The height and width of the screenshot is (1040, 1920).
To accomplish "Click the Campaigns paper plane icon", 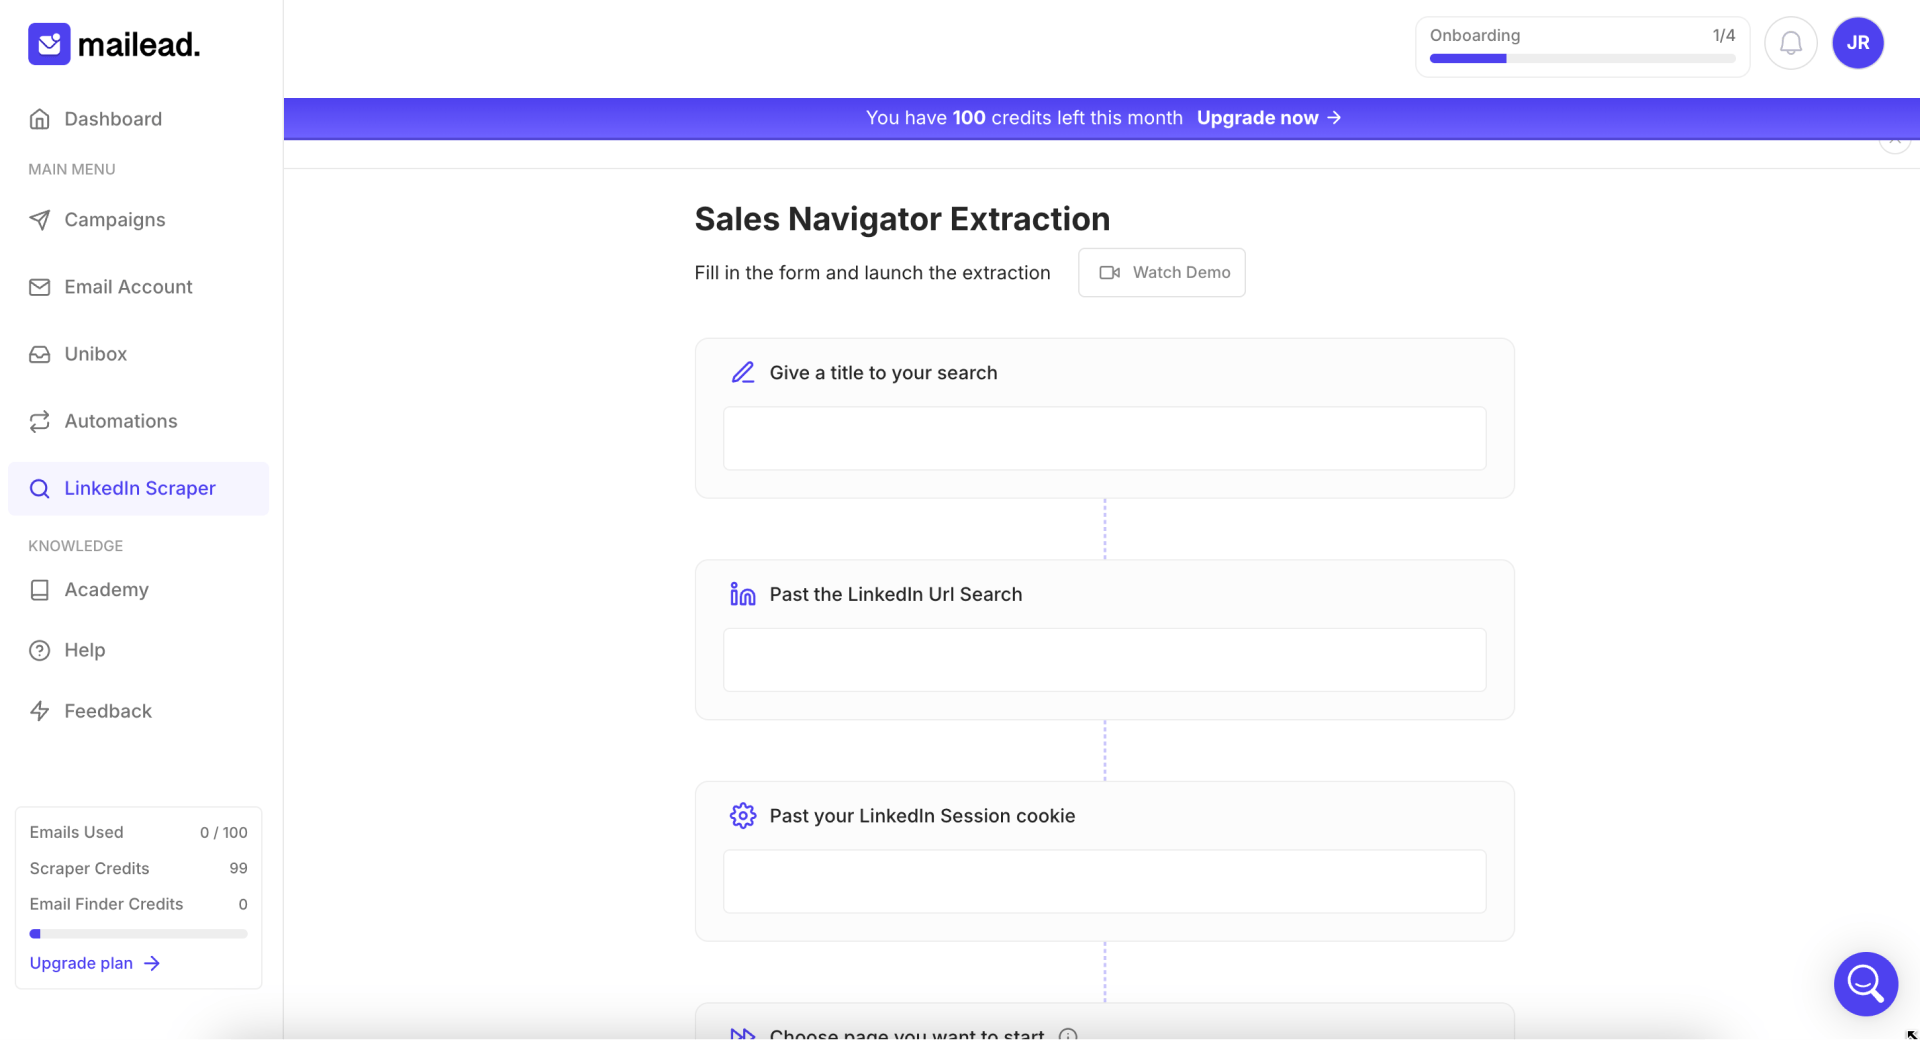I will tap(40, 220).
